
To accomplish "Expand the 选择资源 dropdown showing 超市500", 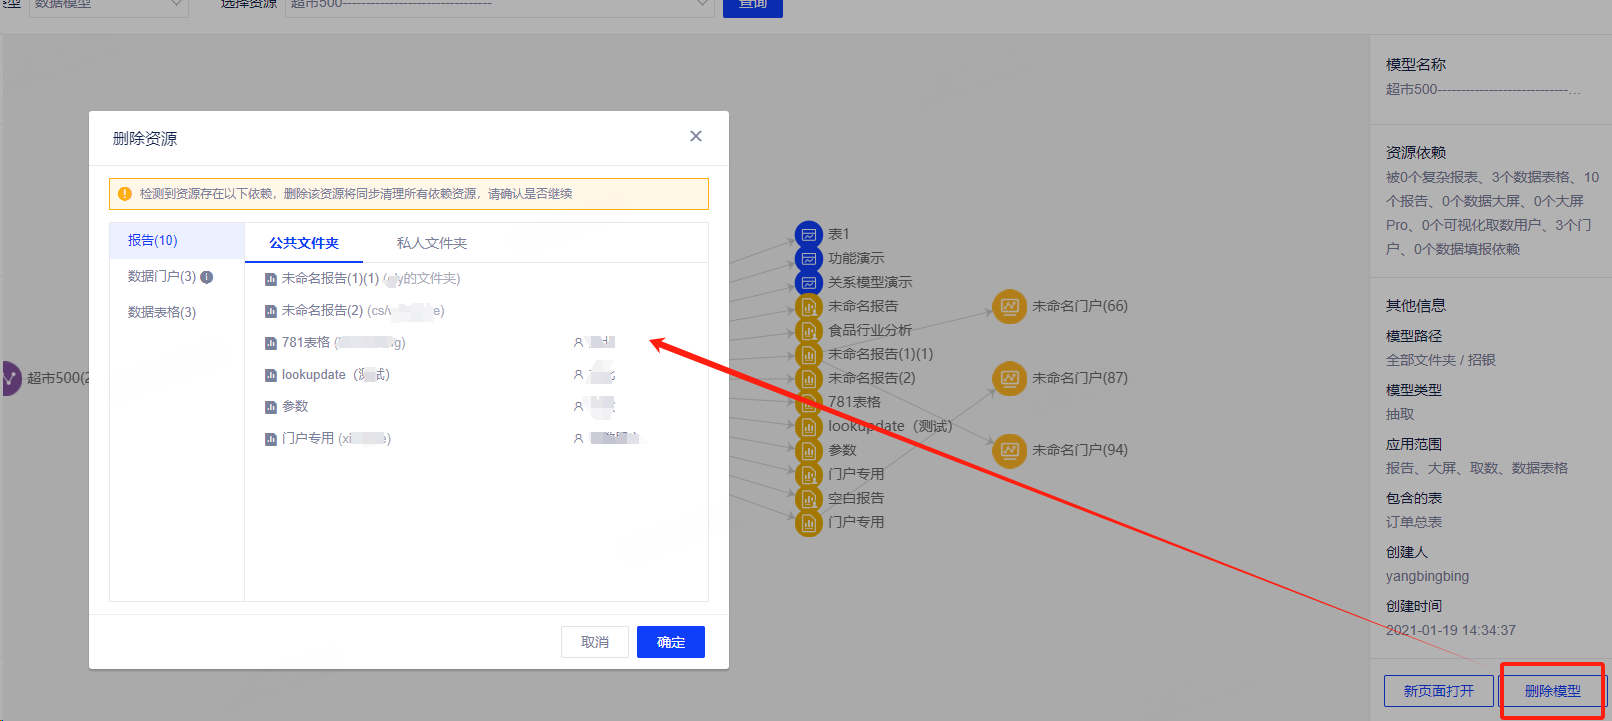I will (x=500, y=5).
